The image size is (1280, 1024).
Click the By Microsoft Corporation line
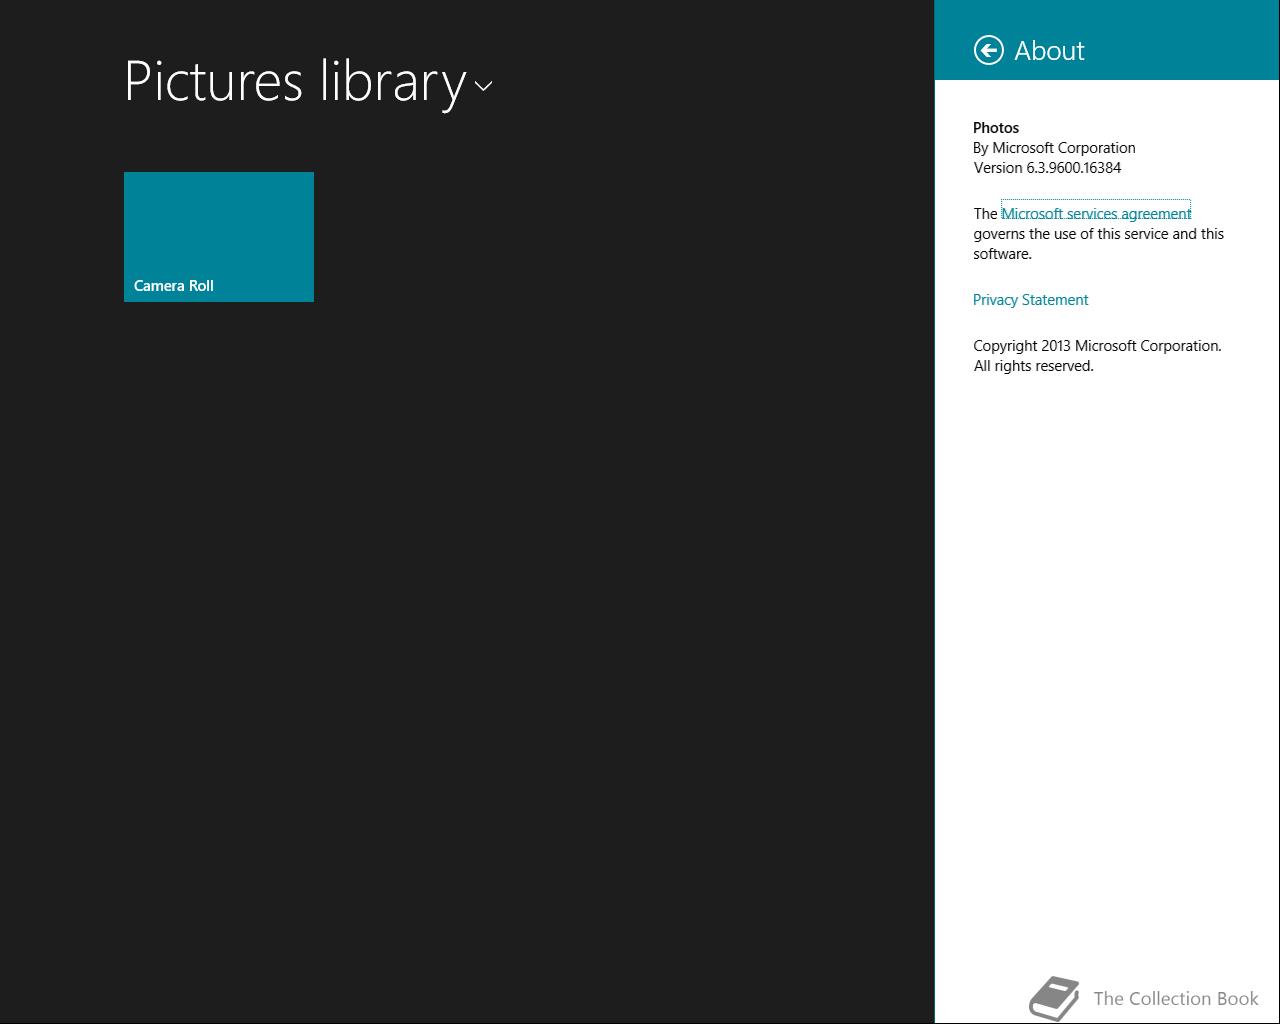coord(1054,148)
